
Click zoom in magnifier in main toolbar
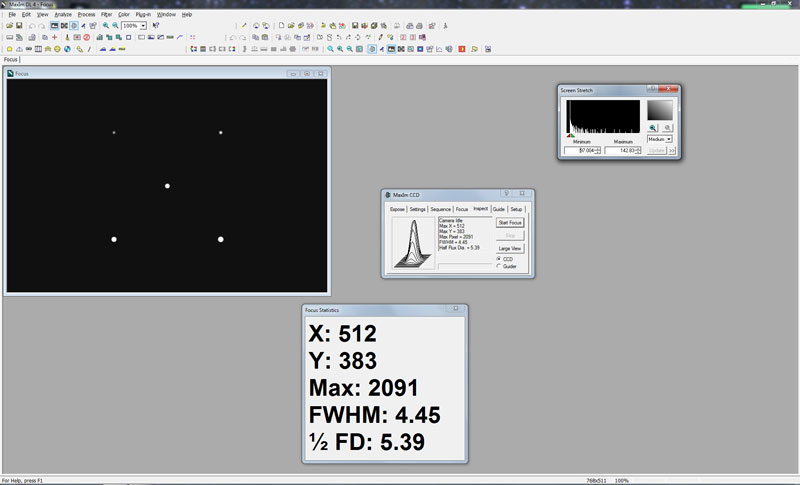click(x=106, y=25)
